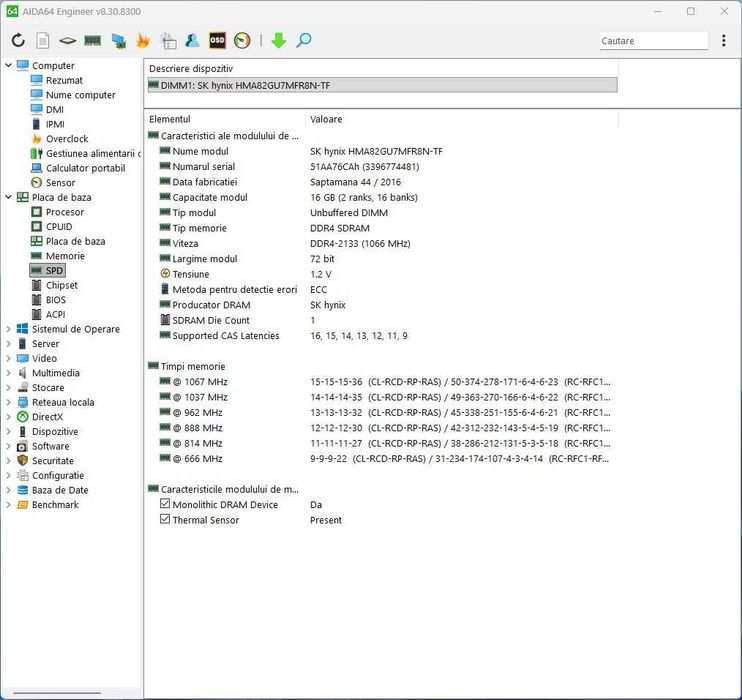Expand the Sistemul de Operare node
The width and height of the screenshot is (742, 700).
pyautogui.click(x=9, y=329)
